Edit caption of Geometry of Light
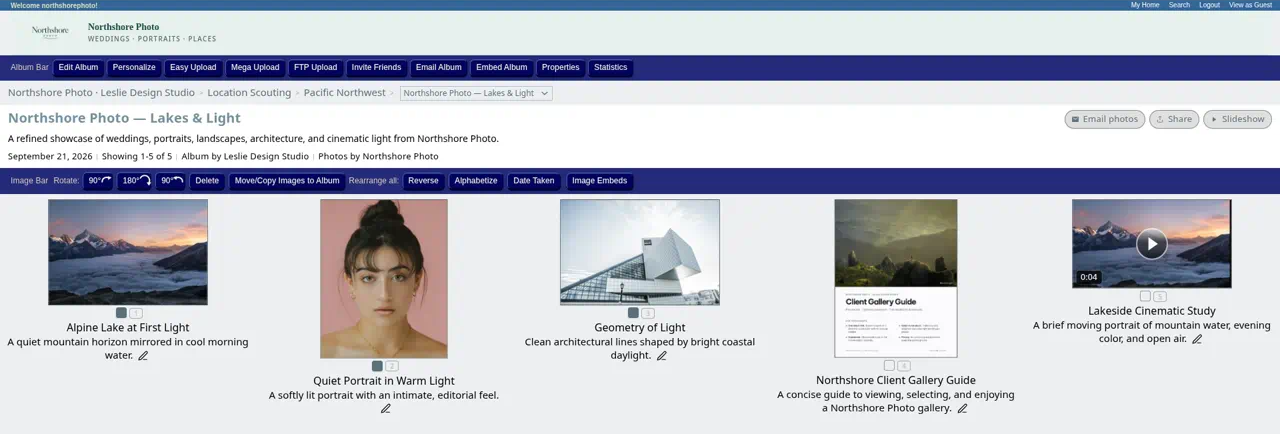 [x=662, y=356]
